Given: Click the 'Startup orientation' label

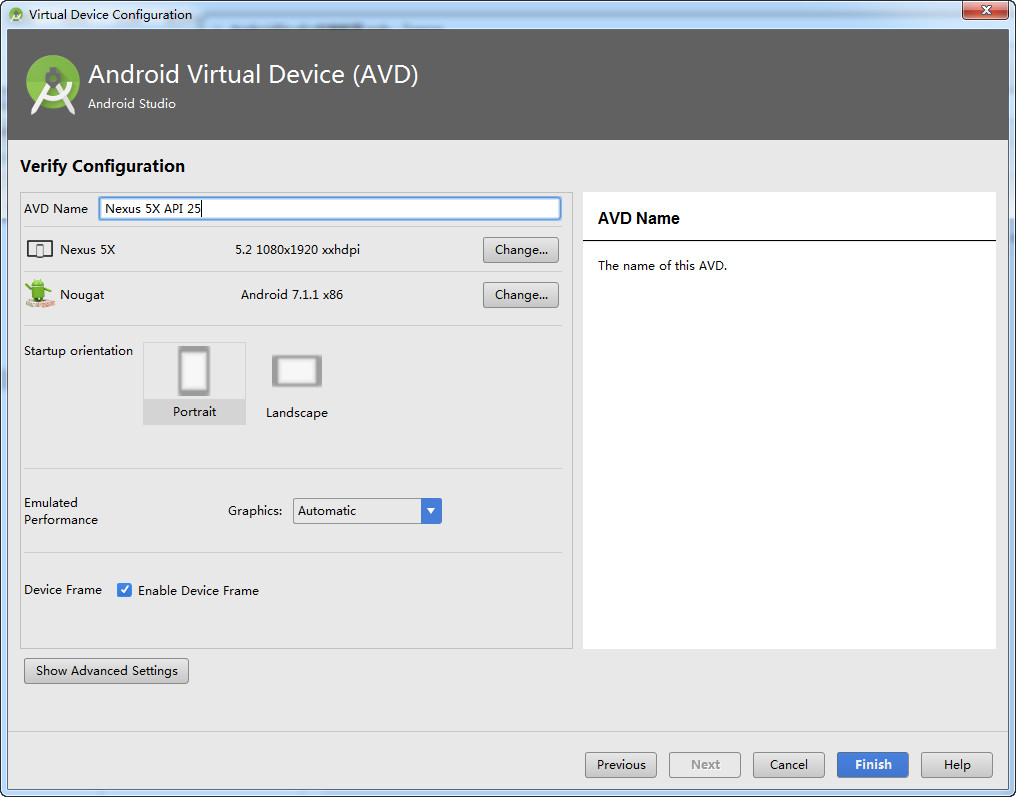Looking at the screenshot, I should tap(78, 351).
